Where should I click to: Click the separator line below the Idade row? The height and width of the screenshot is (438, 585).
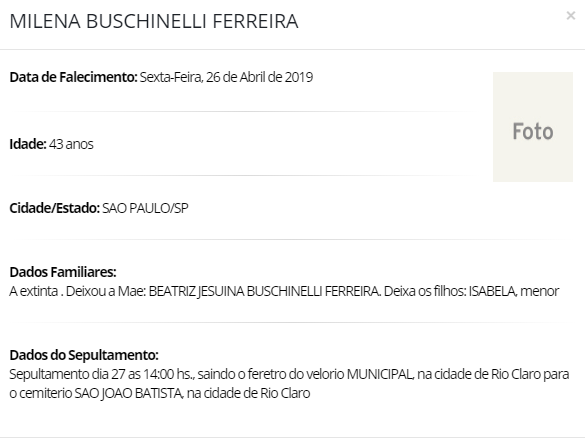[246, 175]
